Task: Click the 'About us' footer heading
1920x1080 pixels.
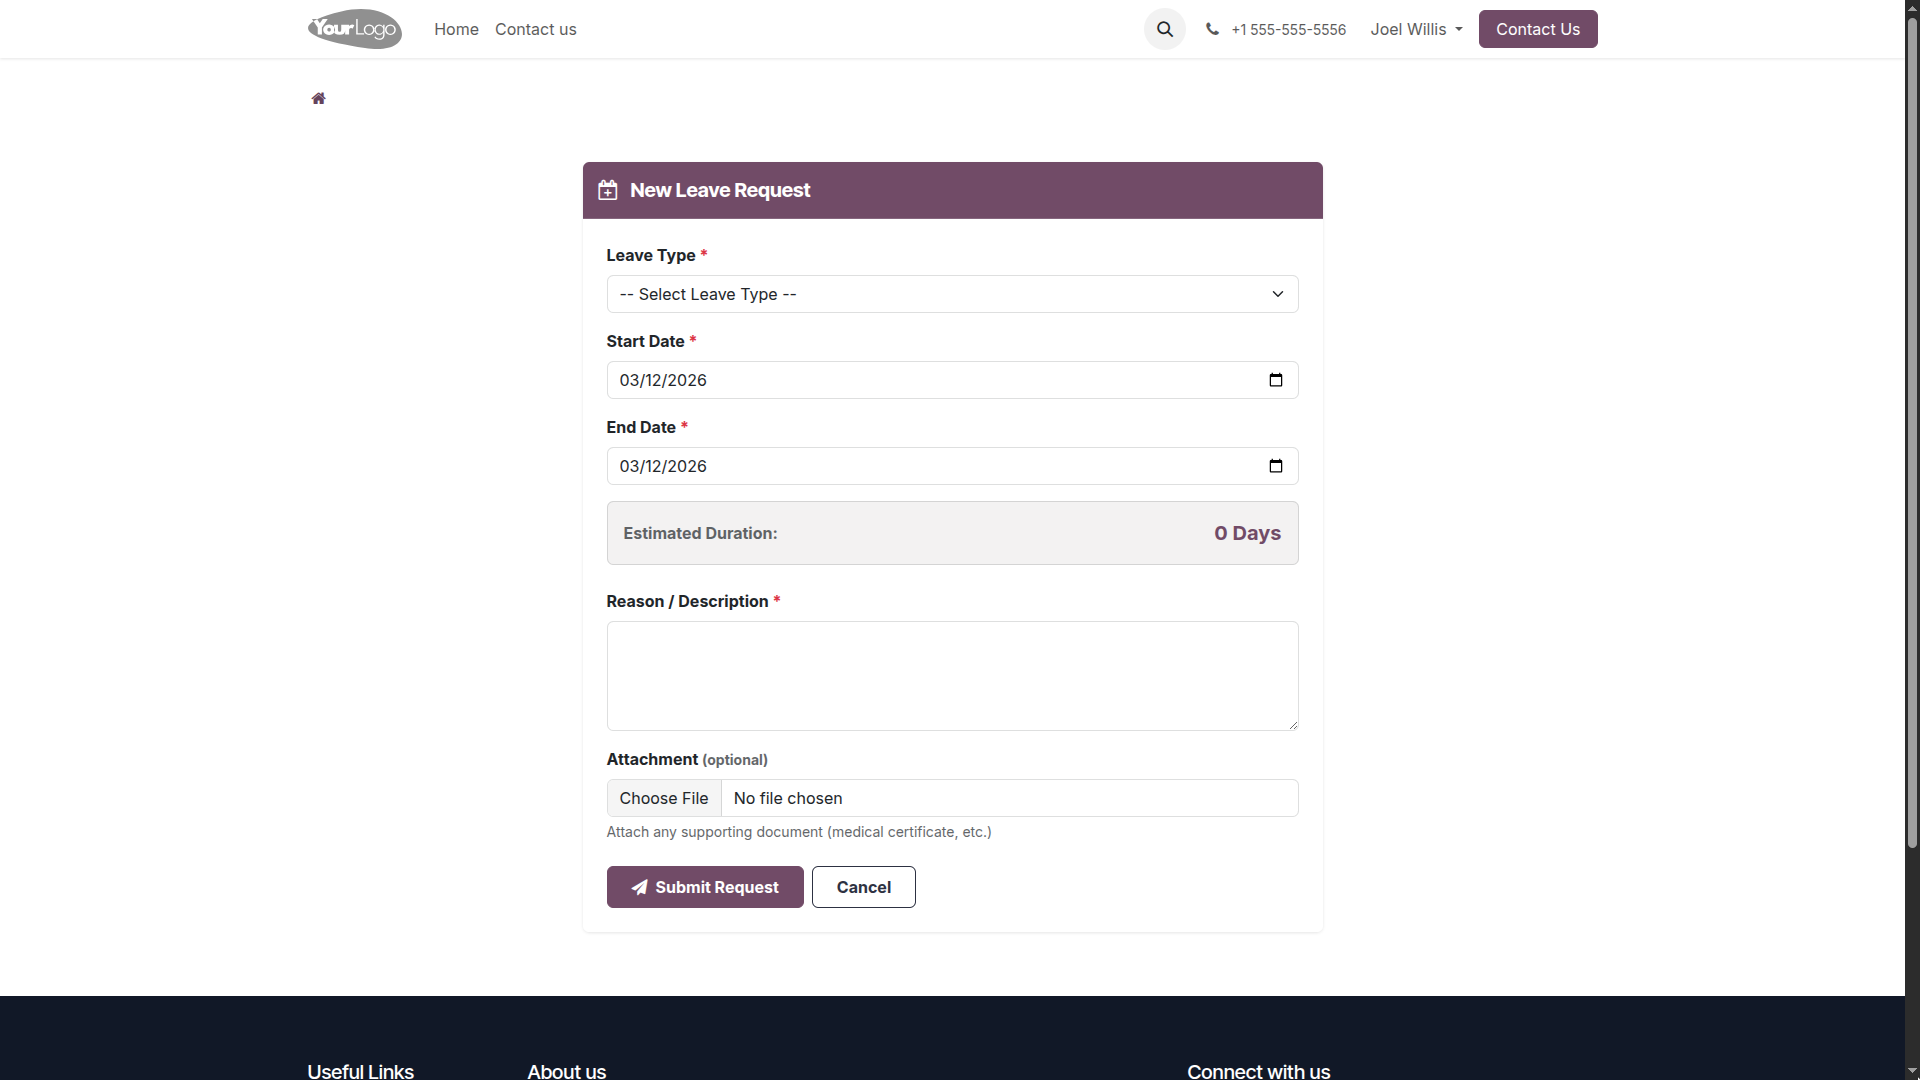Action: pyautogui.click(x=567, y=1070)
